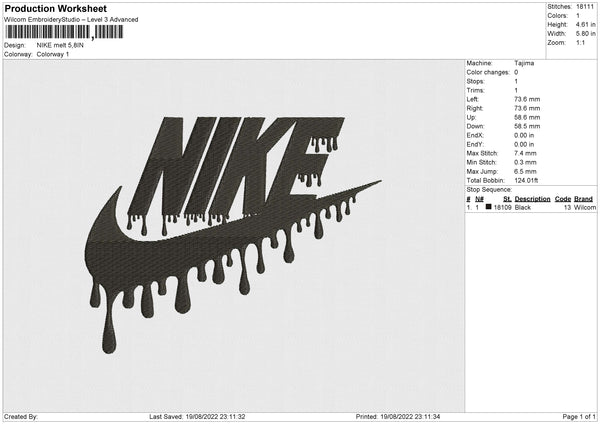Image resolution: width=600 pixels, height=424 pixels.
Task: Click the EndY value 0.00 in
Action: [x=524, y=144]
